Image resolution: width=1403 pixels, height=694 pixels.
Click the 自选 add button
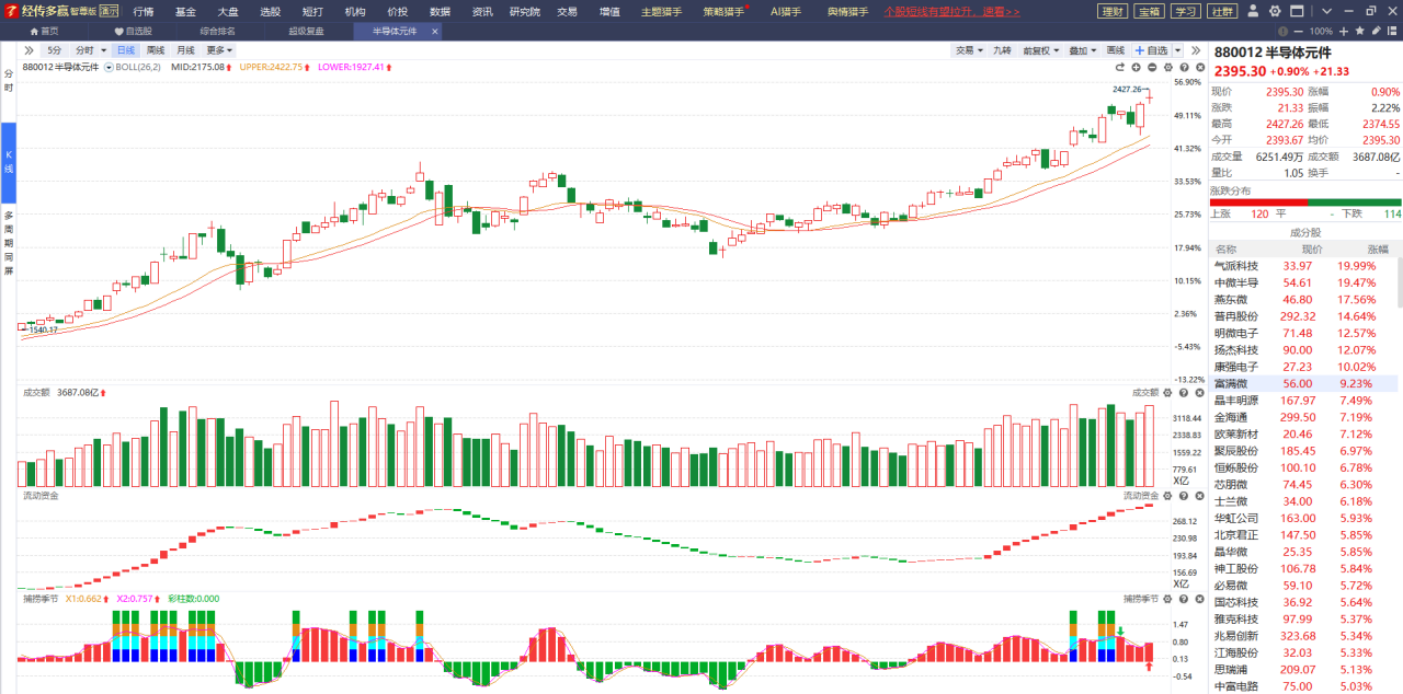point(1151,50)
